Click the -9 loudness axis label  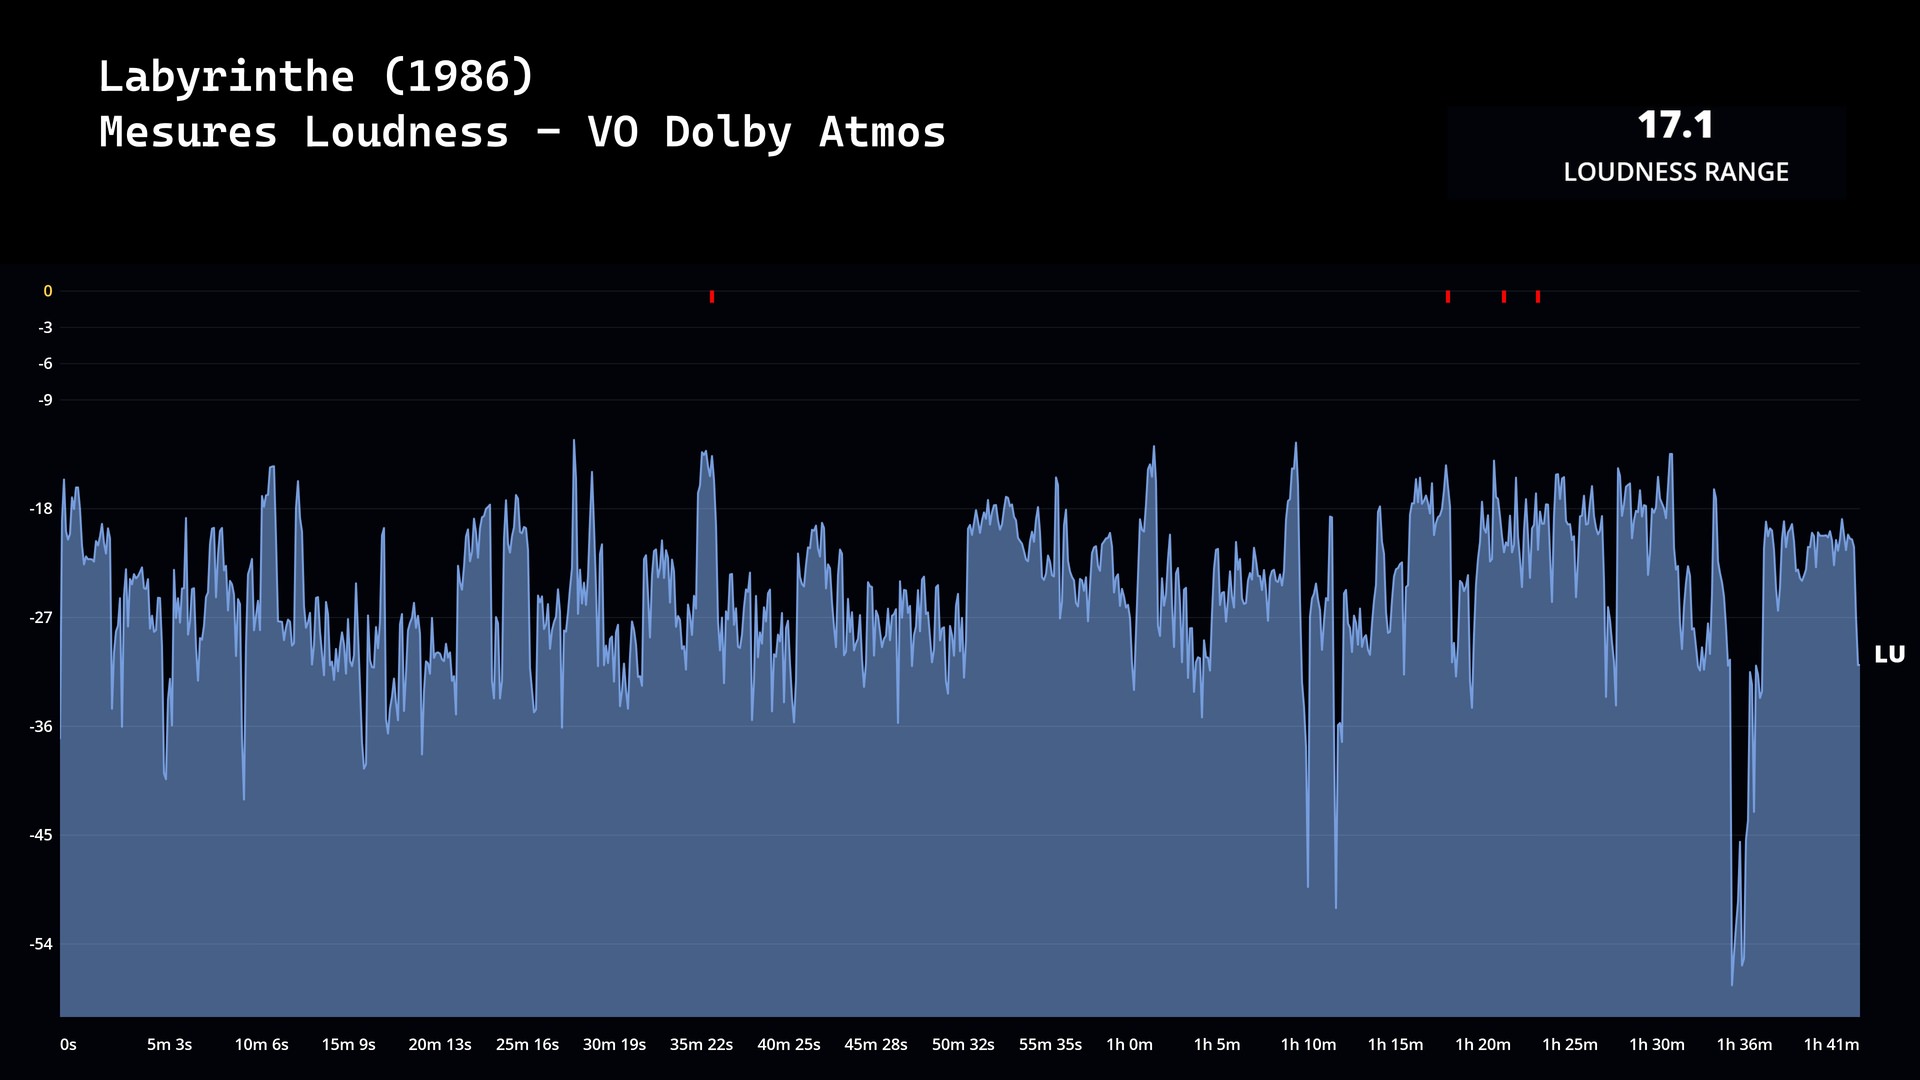[x=45, y=400]
